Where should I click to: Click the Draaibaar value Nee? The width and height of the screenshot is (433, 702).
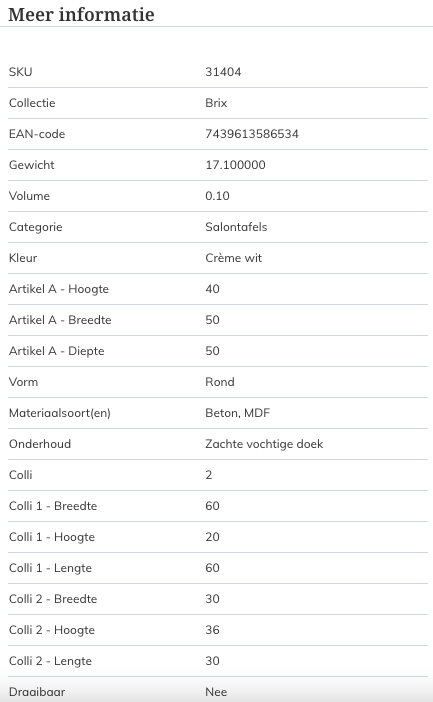point(216,692)
